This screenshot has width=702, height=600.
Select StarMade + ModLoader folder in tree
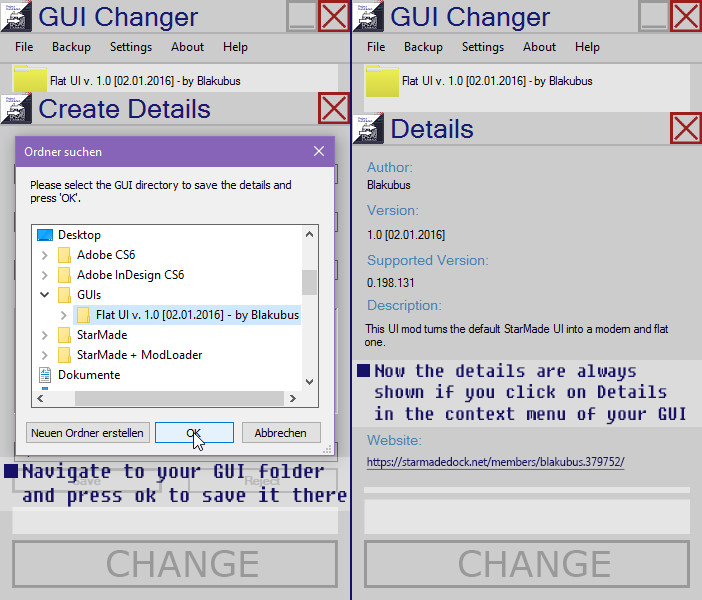139,355
